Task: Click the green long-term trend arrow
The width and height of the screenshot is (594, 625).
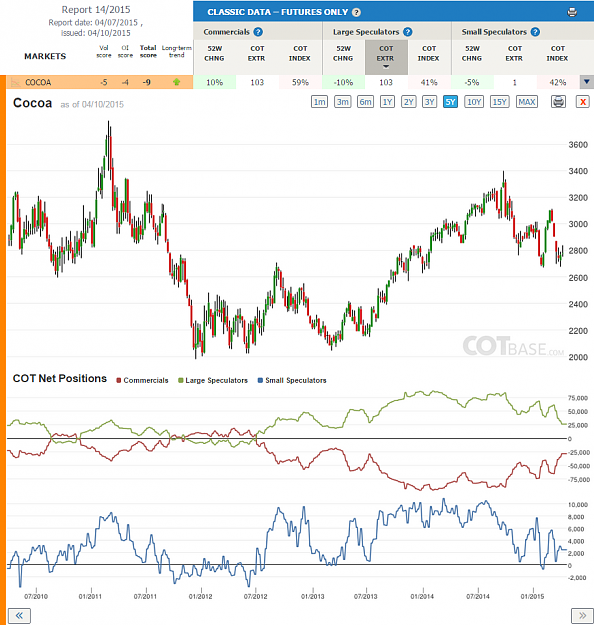Action: [176, 82]
